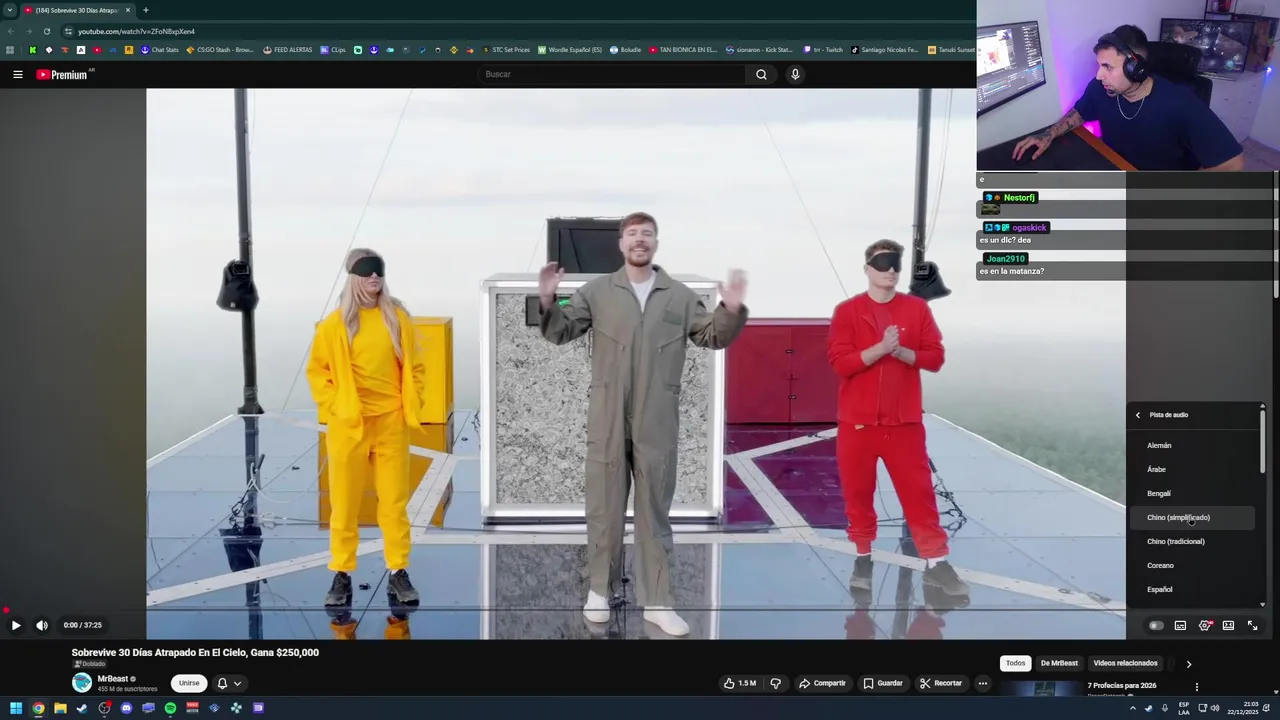Open the FEED ALERTAS bookmark

(x=288, y=50)
